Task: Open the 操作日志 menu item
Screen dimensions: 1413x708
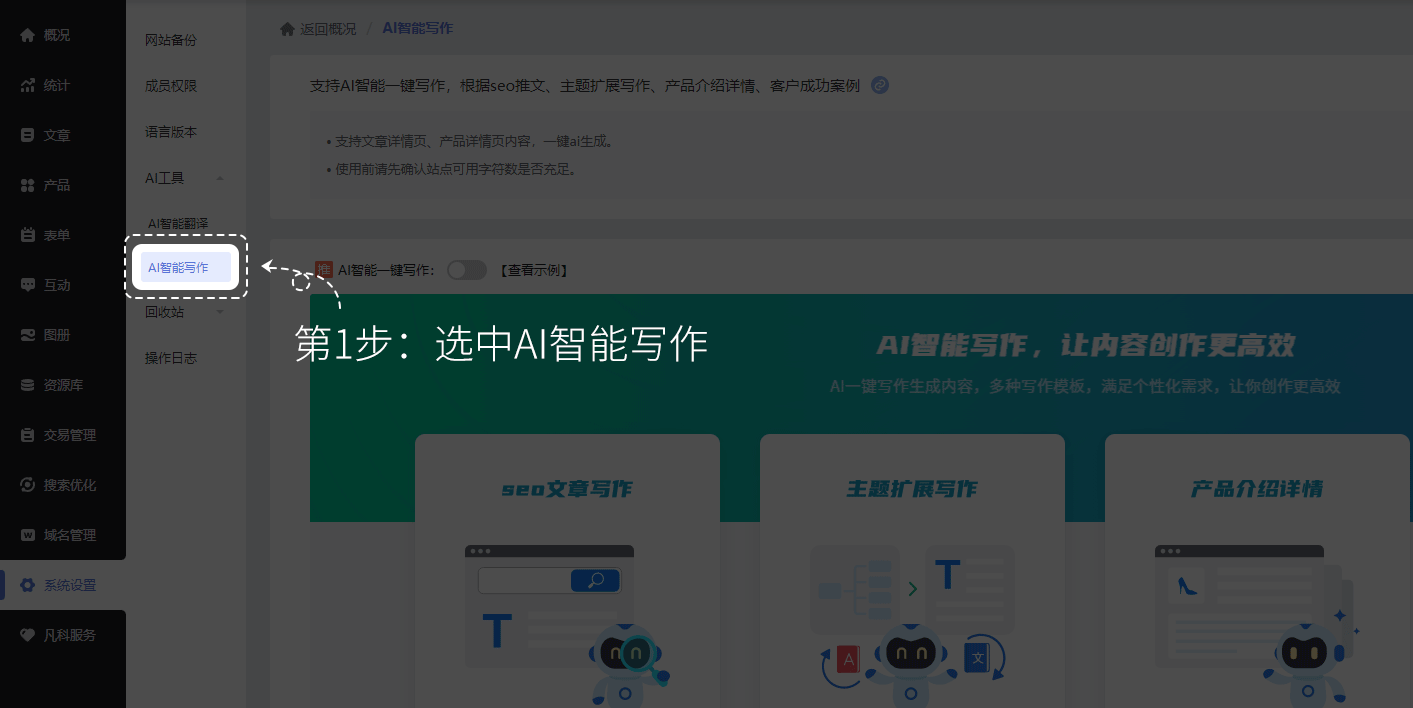Action: [x=171, y=358]
